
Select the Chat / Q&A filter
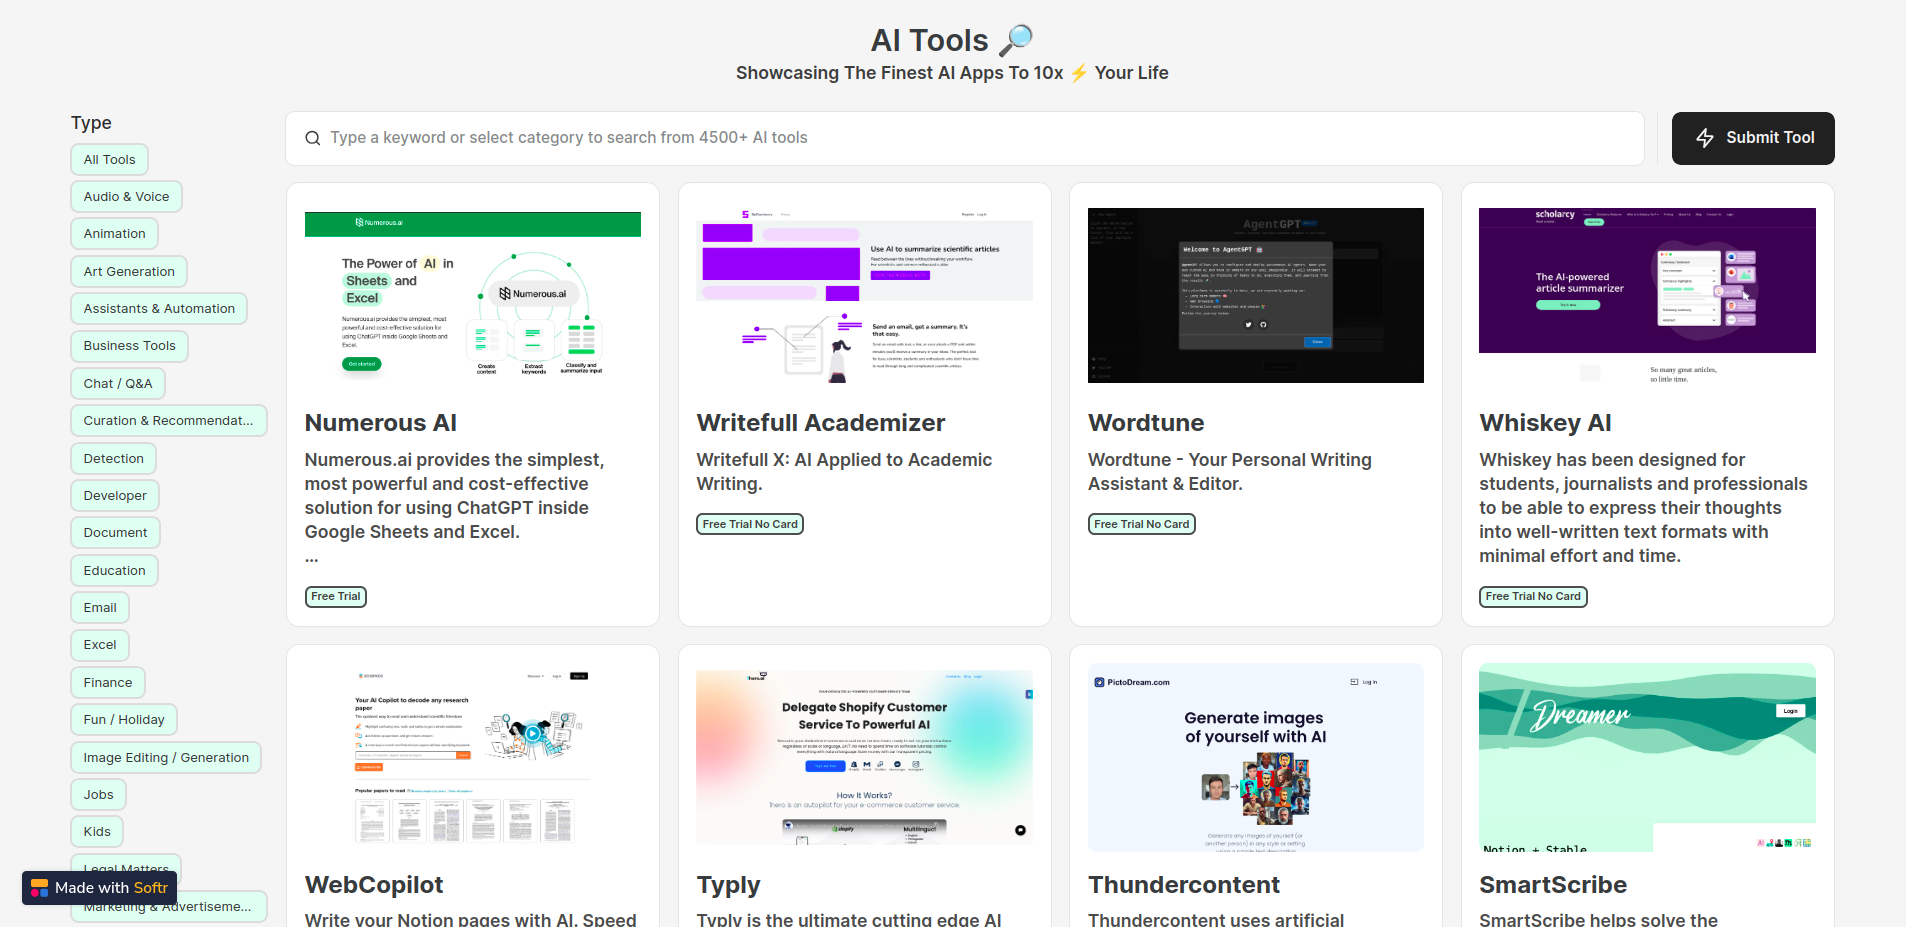pyautogui.click(x=118, y=384)
